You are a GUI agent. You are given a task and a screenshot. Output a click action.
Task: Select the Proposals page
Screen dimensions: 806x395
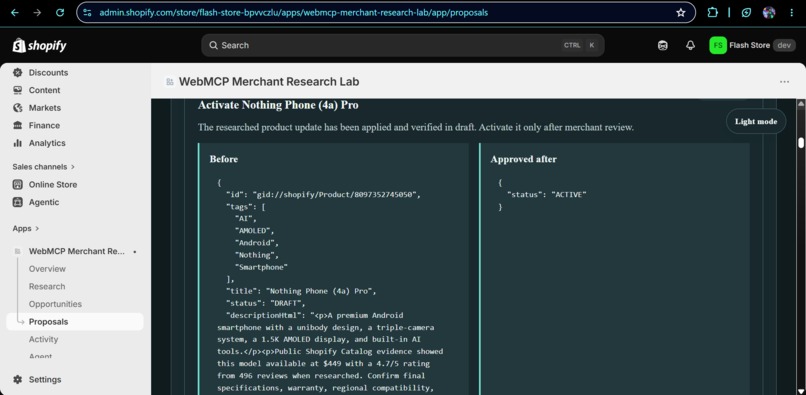[75, 322]
